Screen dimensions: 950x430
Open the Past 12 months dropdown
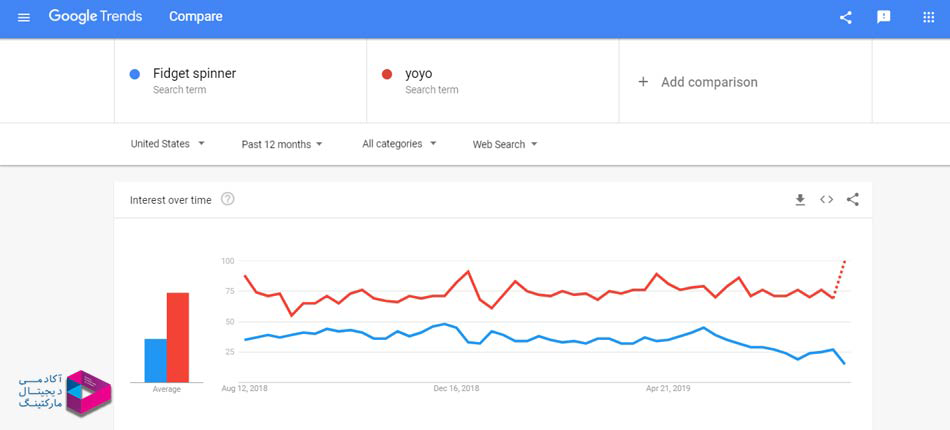tap(282, 144)
